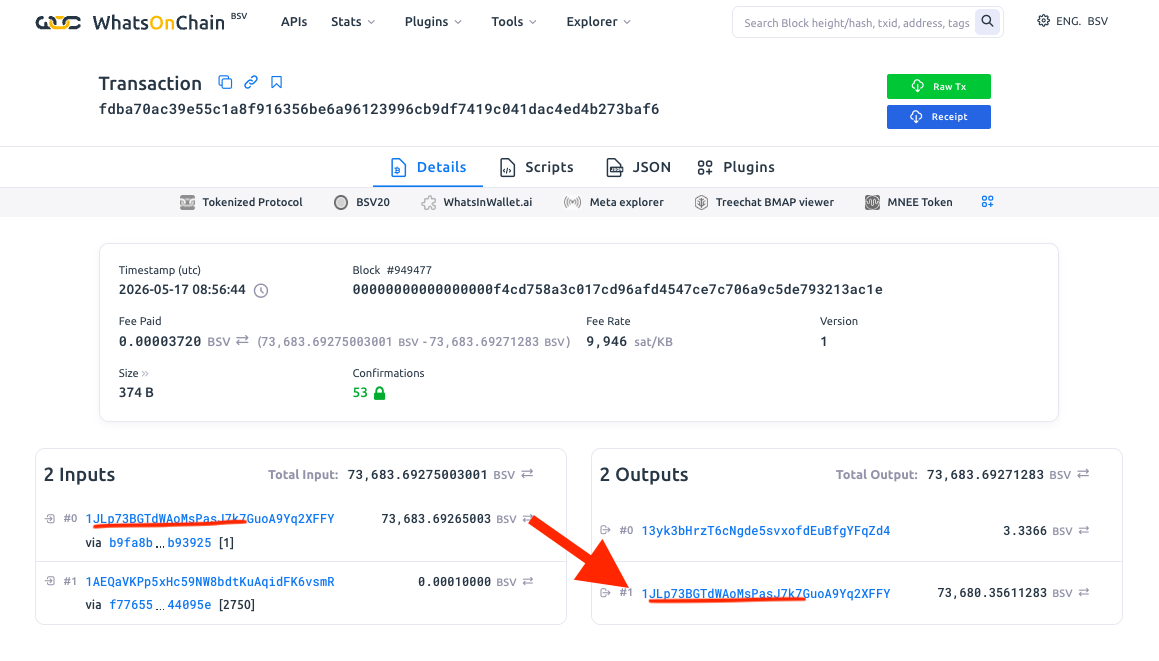Viewport: 1159px width, 661px height.
Task: Toggle currency for output #0 amount
Action: [1084, 530]
